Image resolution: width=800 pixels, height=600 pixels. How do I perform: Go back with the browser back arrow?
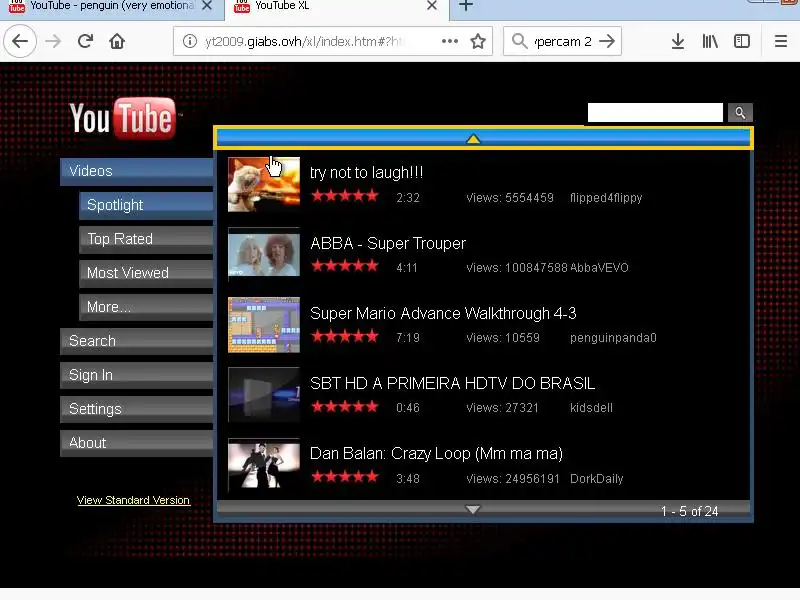(x=20, y=41)
